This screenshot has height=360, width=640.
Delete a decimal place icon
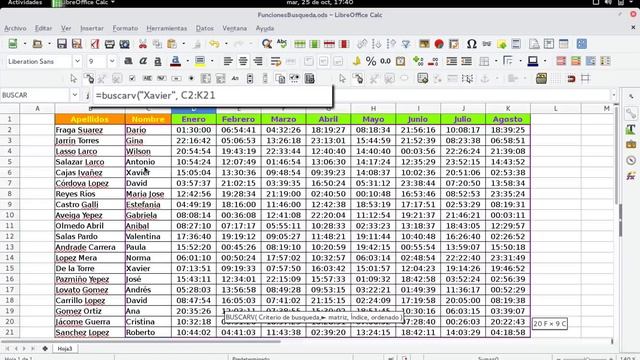(x=433, y=61)
